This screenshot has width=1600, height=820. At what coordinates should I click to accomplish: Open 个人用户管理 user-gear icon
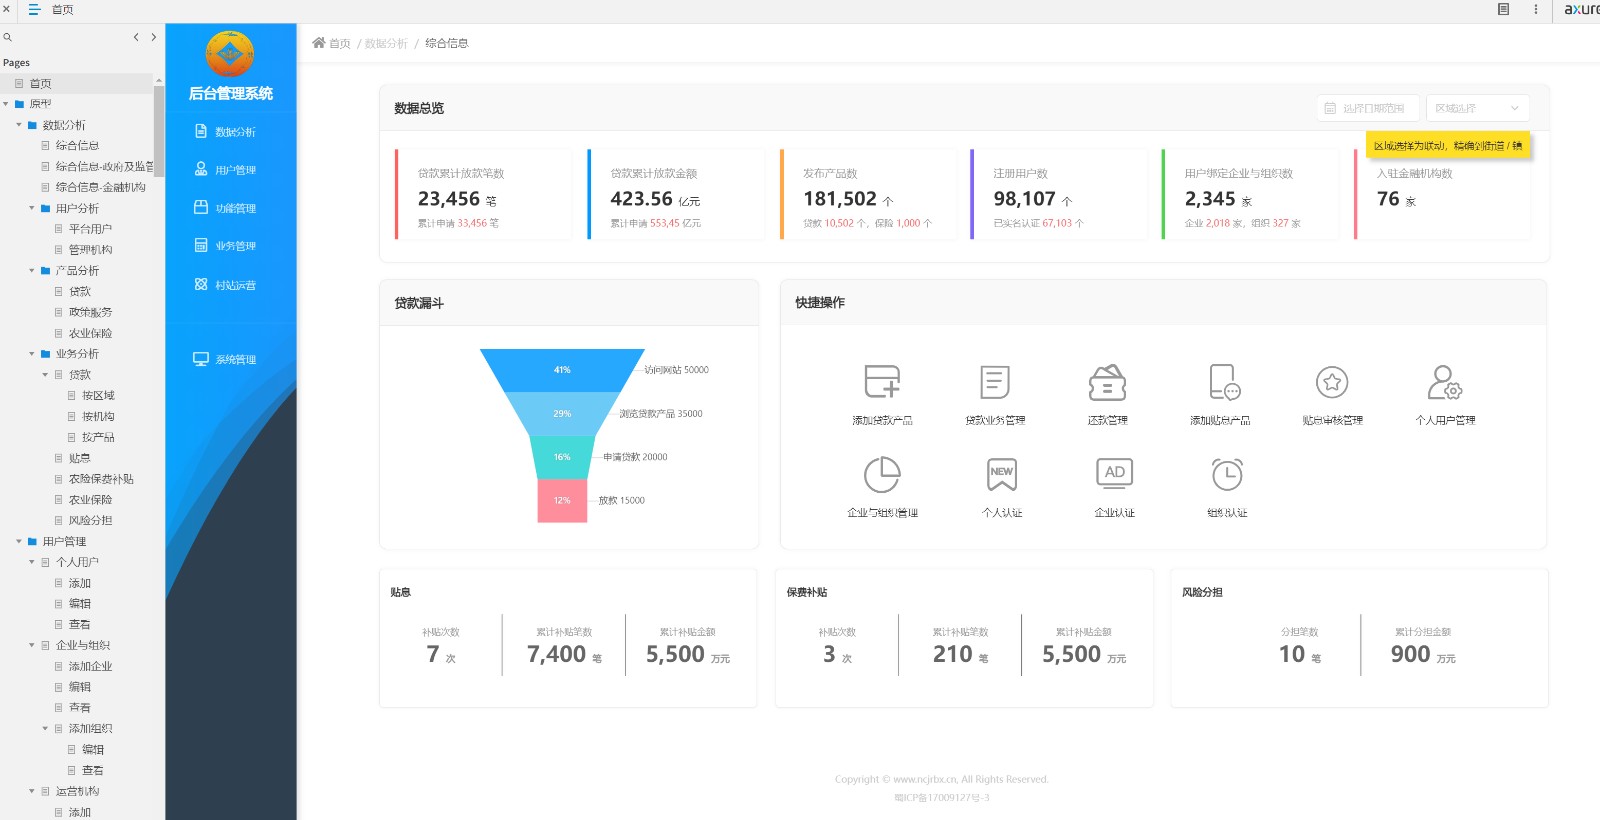click(x=1445, y=382)
